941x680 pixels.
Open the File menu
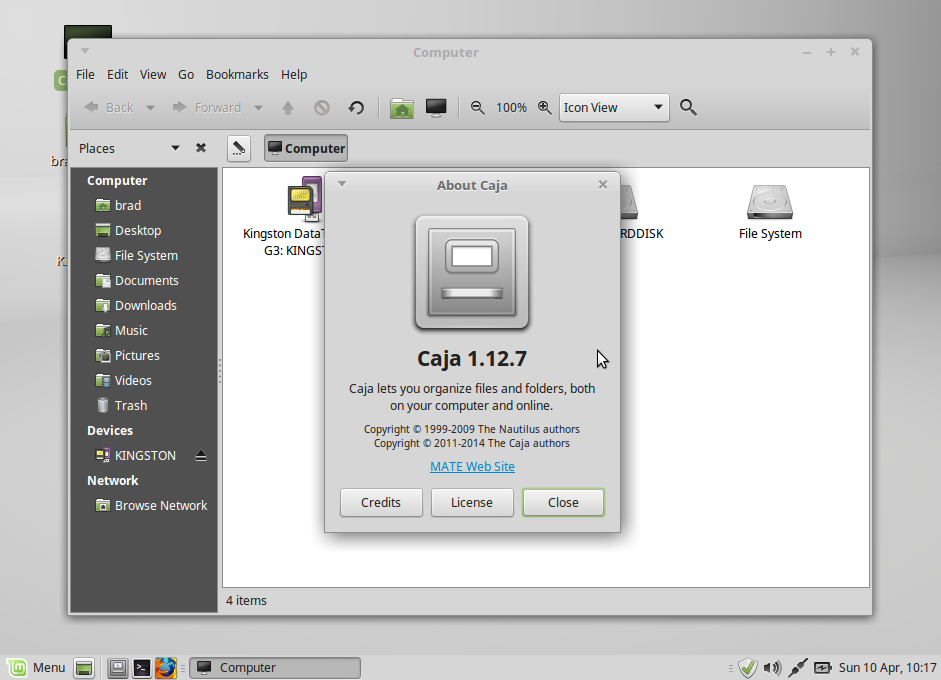tap(85, 74)
